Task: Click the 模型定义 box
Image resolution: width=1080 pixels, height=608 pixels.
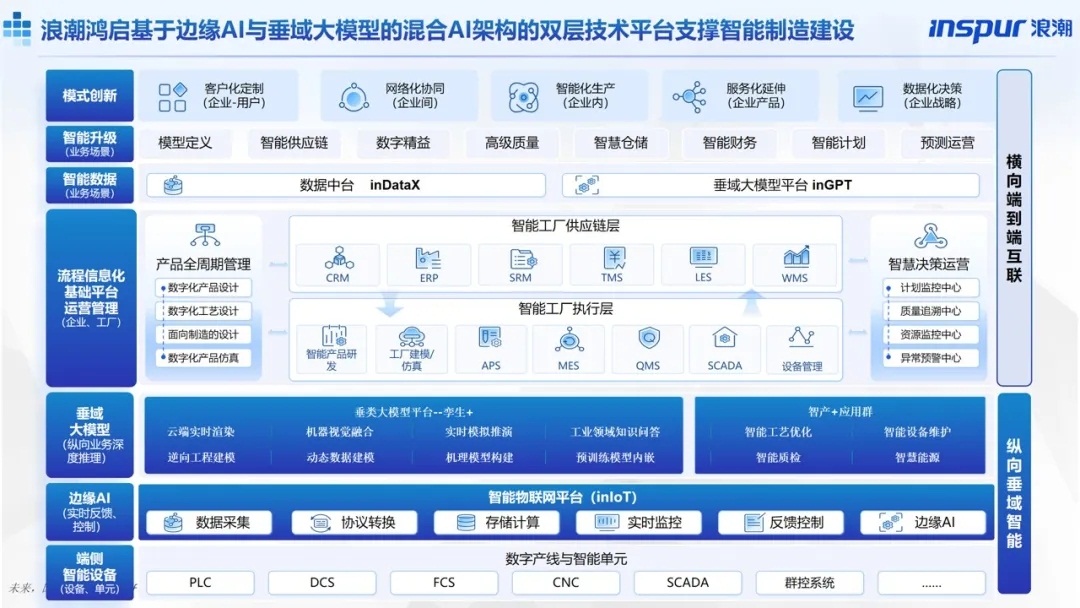Action: pyautogui.click(x=185, y=143)
